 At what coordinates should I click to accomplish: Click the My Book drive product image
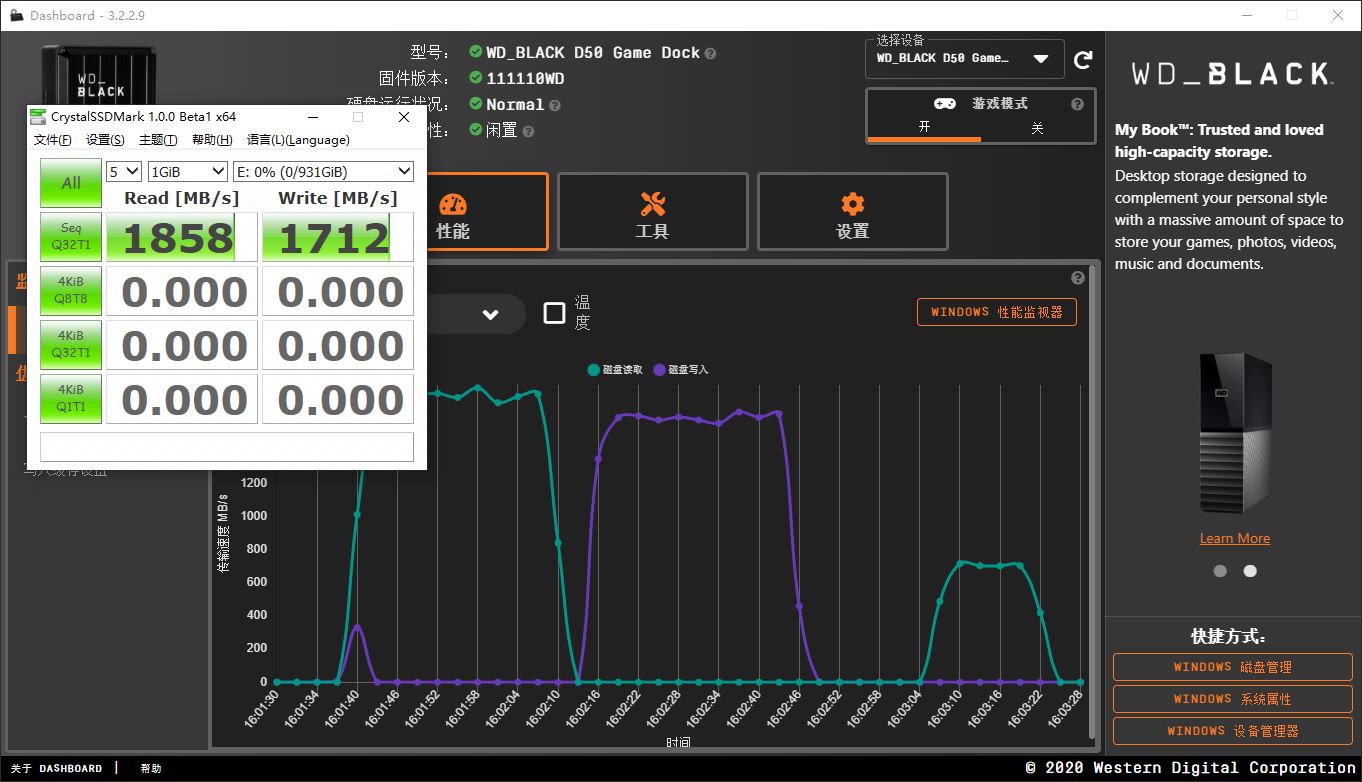point(1235,432)
